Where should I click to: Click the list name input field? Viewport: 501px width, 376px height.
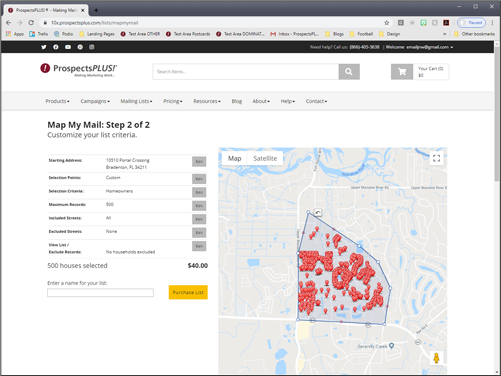pos(100,293)
